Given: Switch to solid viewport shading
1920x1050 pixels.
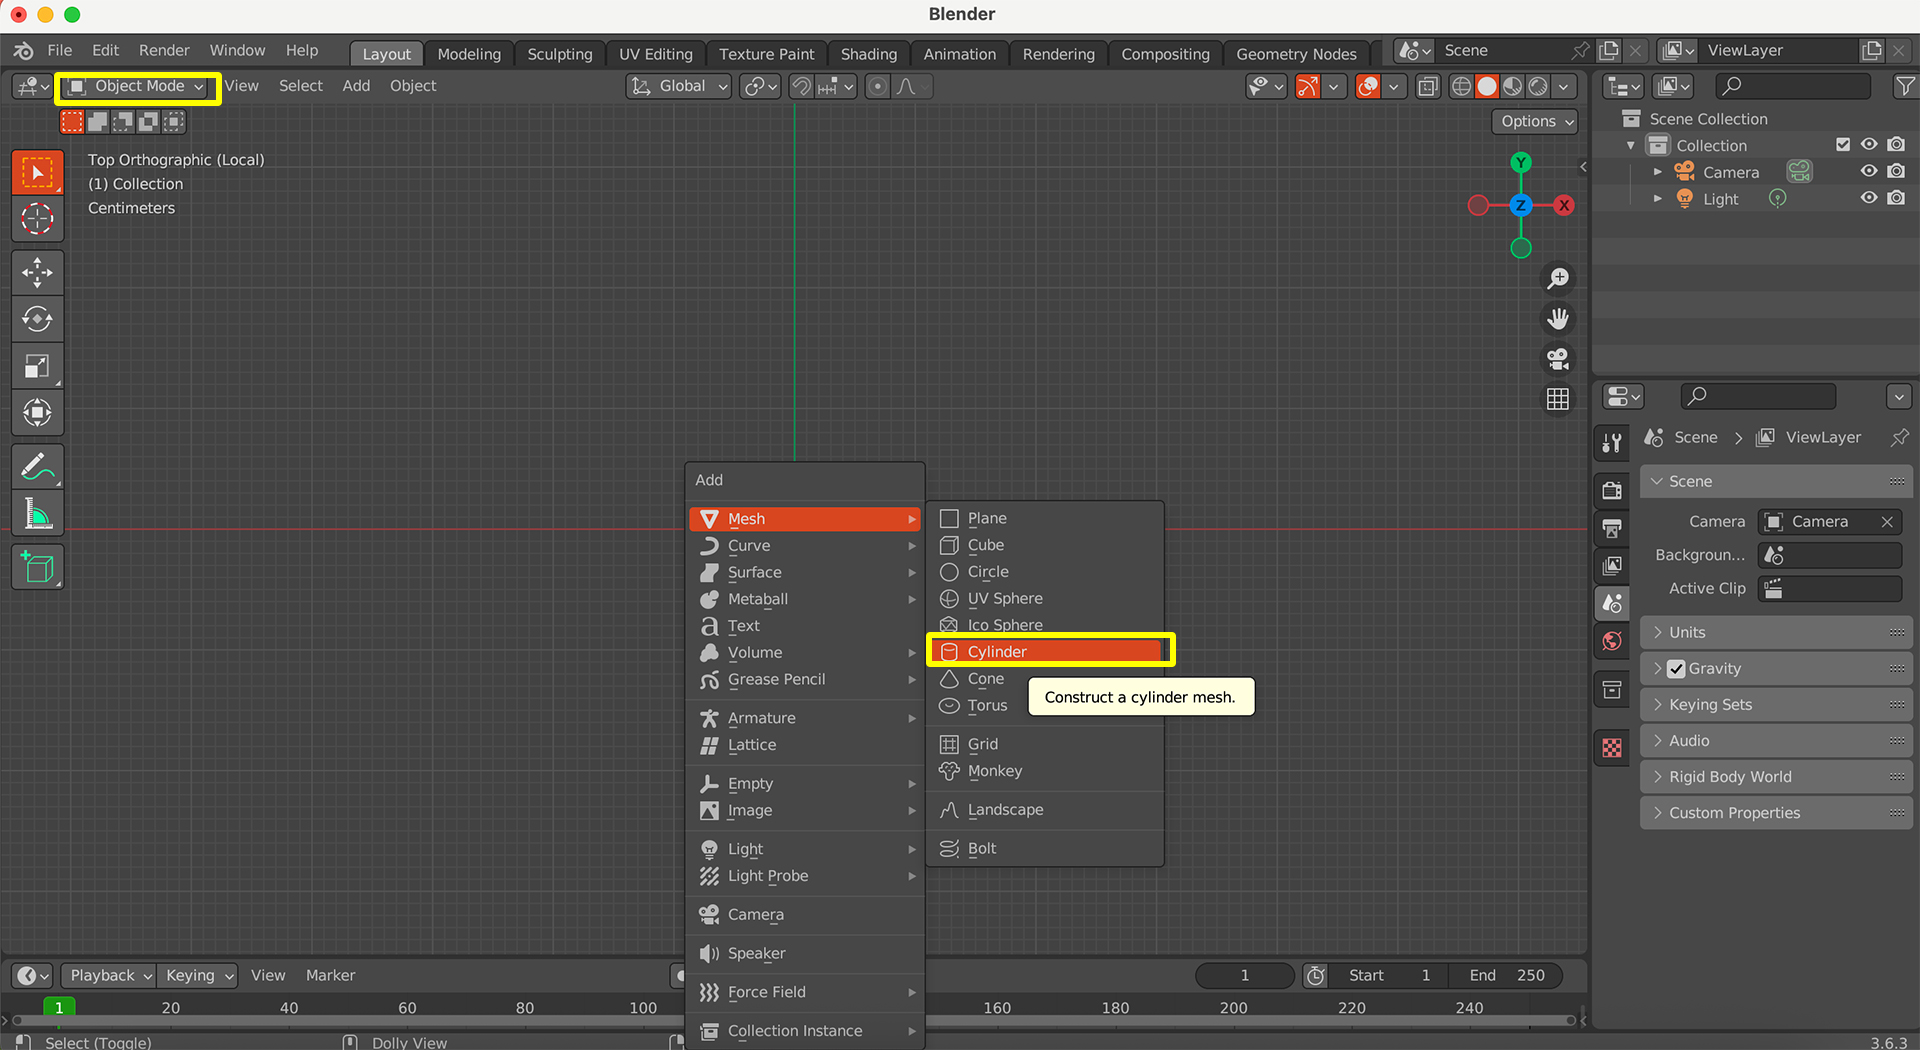Looking at the screenshot, I should [1487, 87].
